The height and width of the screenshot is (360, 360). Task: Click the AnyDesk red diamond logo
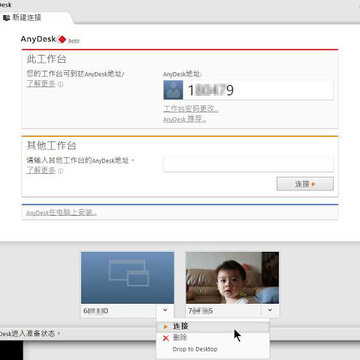point(62,39)
